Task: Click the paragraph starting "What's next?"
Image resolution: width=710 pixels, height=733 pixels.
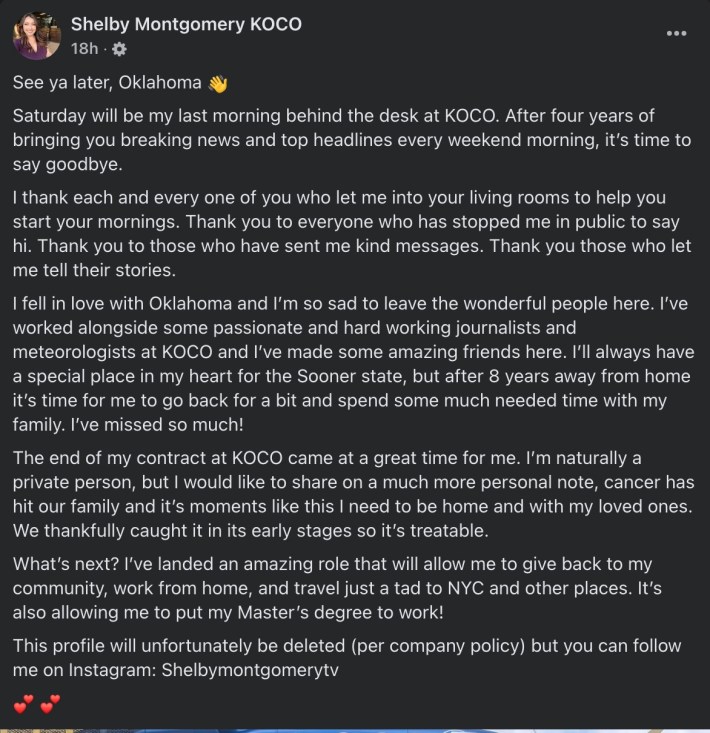Action: pos(337,588)
